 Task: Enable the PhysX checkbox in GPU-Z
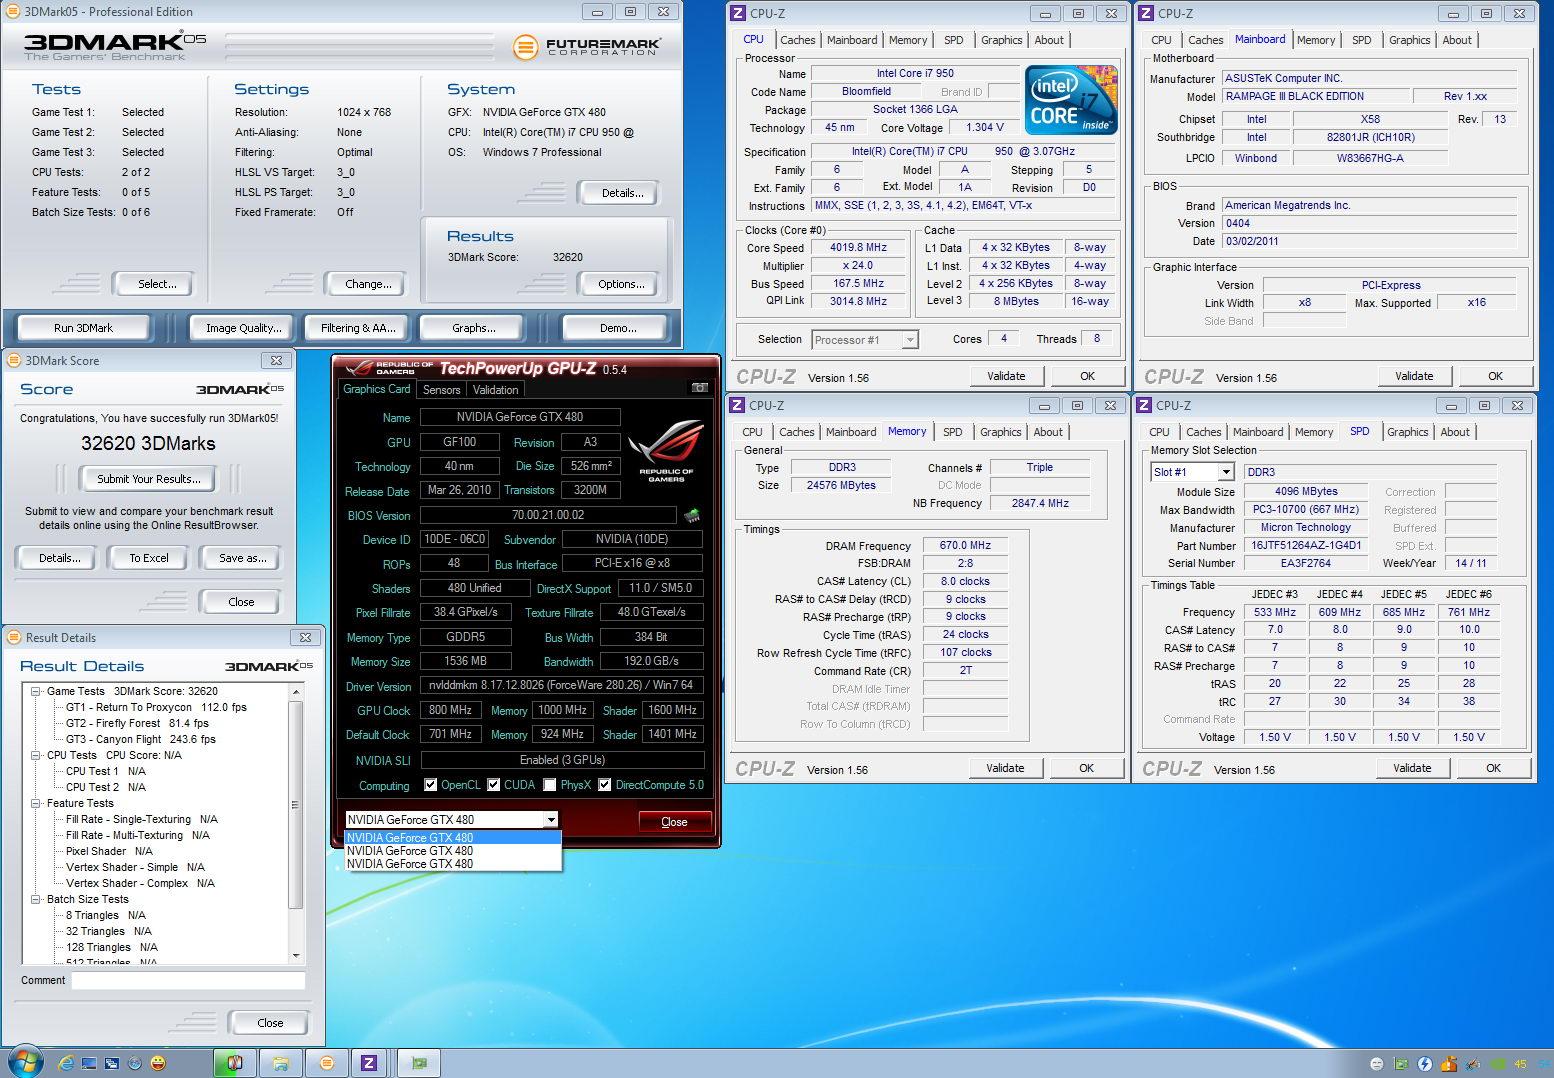click(x=550, y=785)
